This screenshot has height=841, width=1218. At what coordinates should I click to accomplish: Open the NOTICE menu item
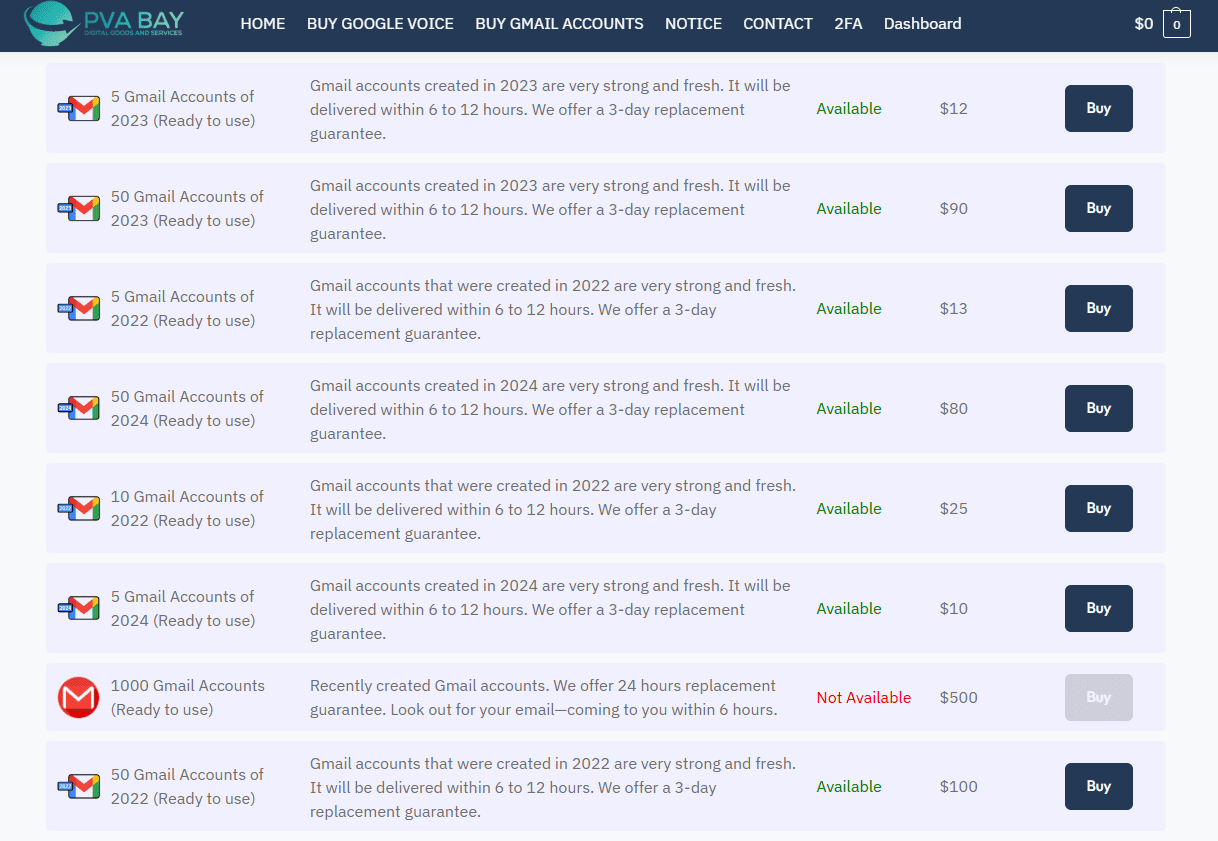pyautogui.click(x=693, y=24)
